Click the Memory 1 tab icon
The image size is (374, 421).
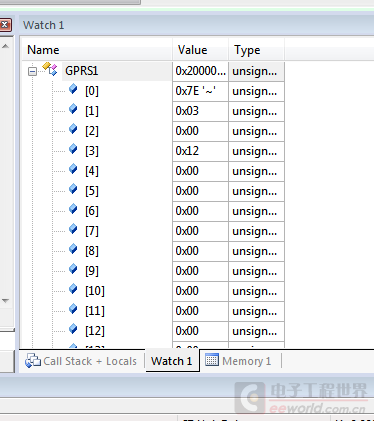coord(212,360)
